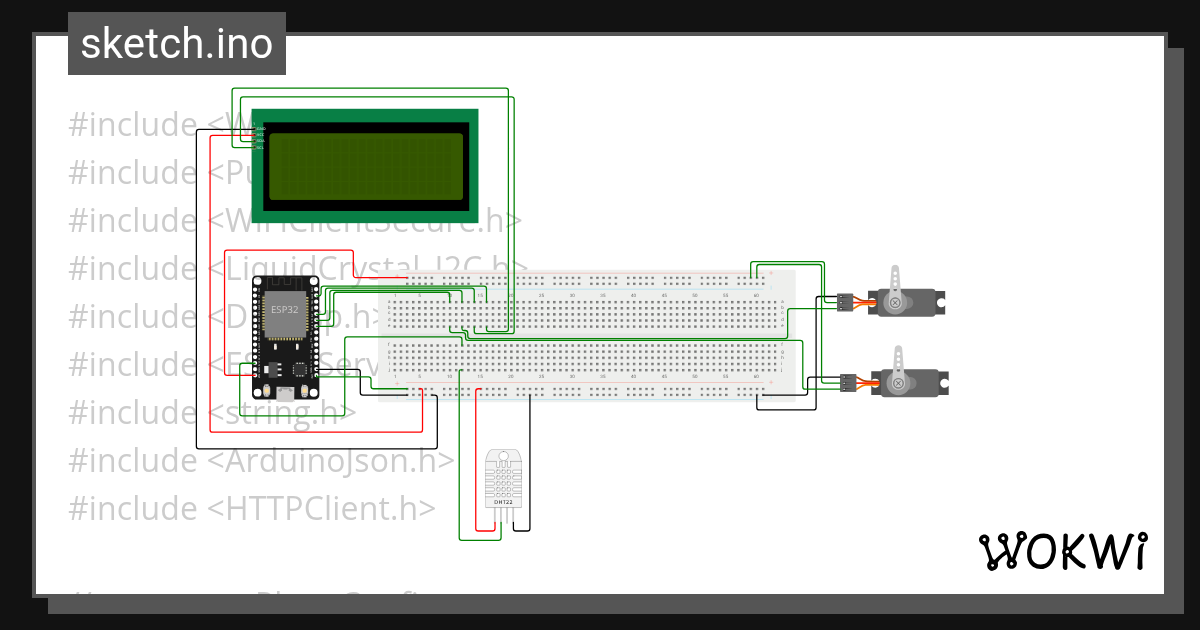Image resolution: width=1200 pixels, height=630 pixels.
Task: Open the sketch.ino file tab
Action: tap(177, 44)
